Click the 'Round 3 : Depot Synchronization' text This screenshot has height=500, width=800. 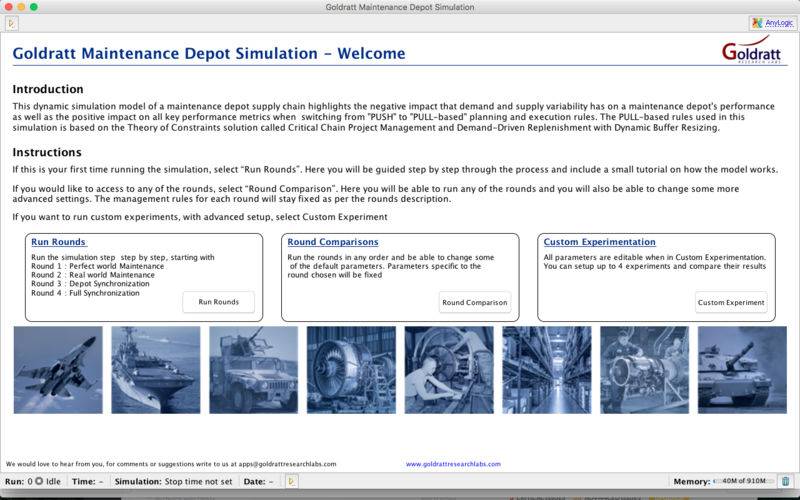coord(90,284)
